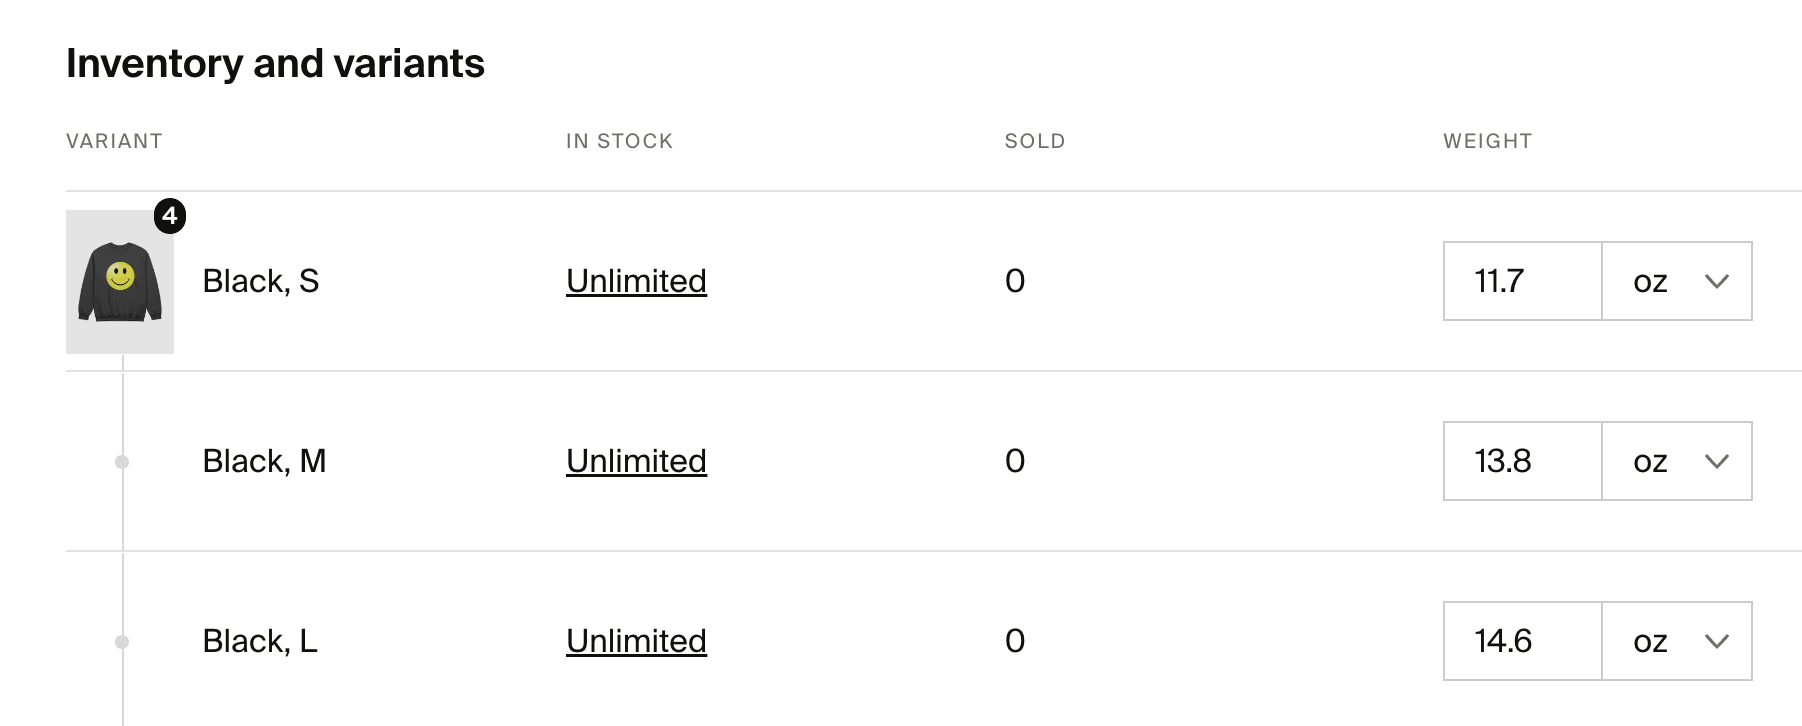Click the VARIANT column header
1802x726 pixels.
coord(114,141)
